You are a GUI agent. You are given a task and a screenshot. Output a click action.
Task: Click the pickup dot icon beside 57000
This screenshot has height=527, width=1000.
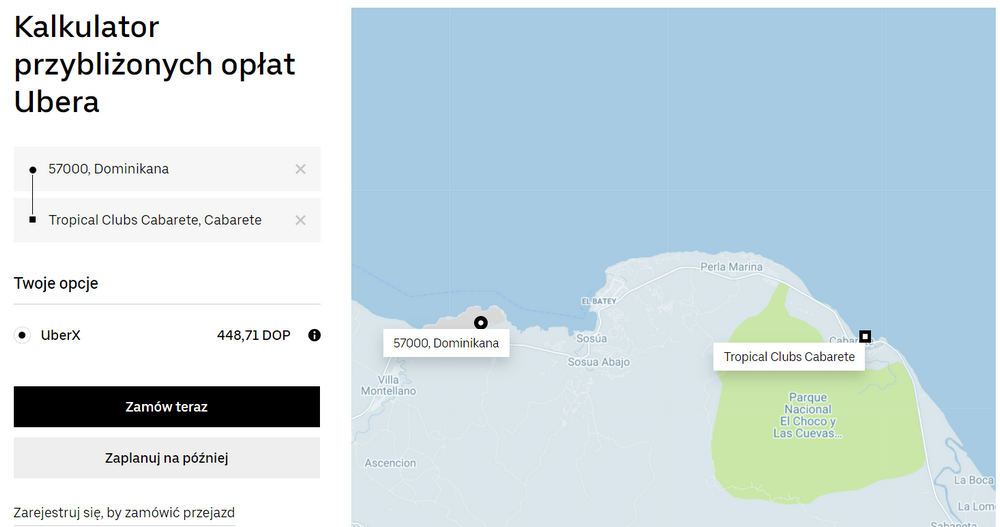[x=33, y=170]
